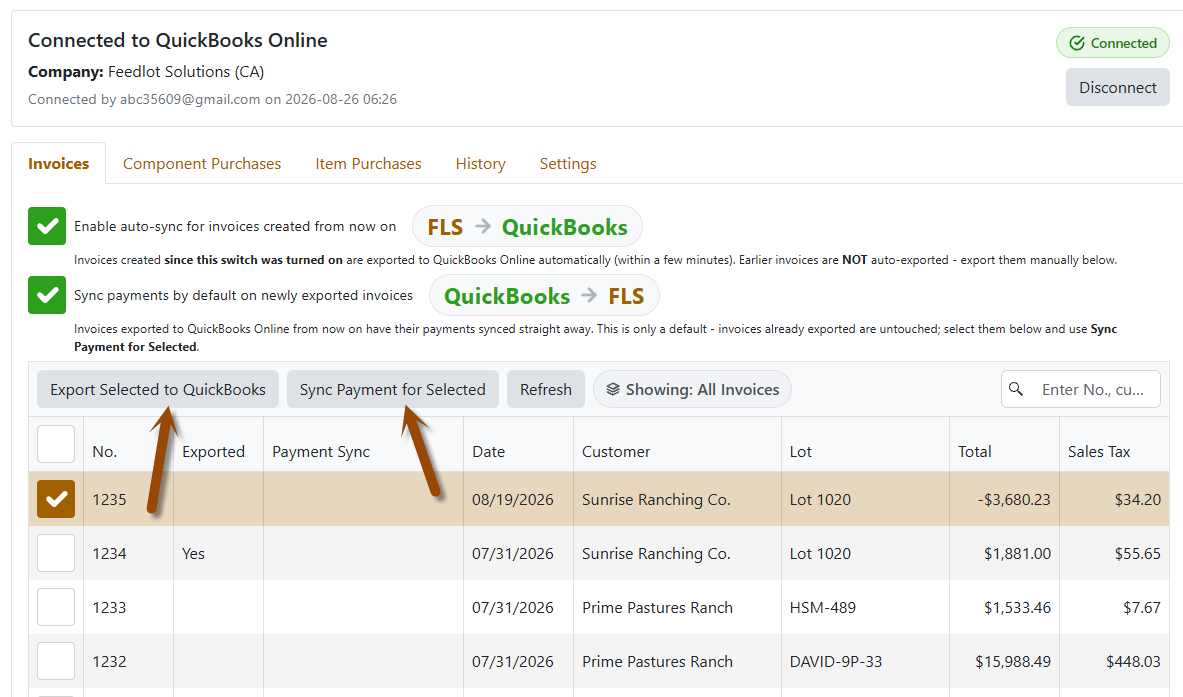Click invoice number 1232

pos(109,661)
